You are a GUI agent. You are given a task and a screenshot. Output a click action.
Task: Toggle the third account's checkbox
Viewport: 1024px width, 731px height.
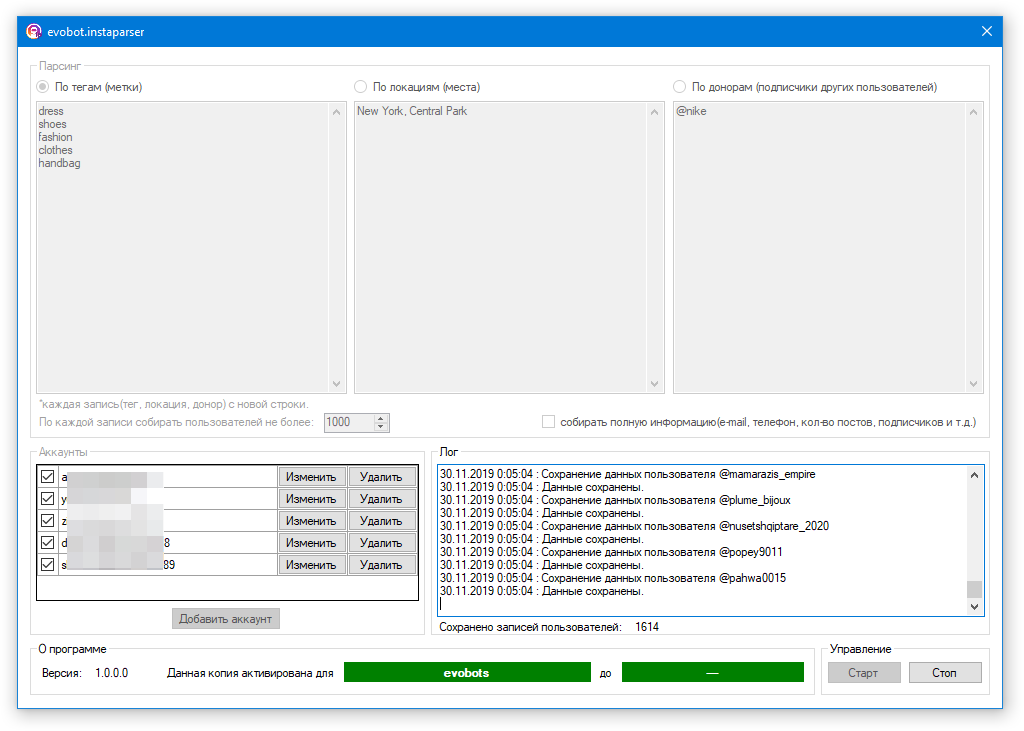(x=47, y=521)
